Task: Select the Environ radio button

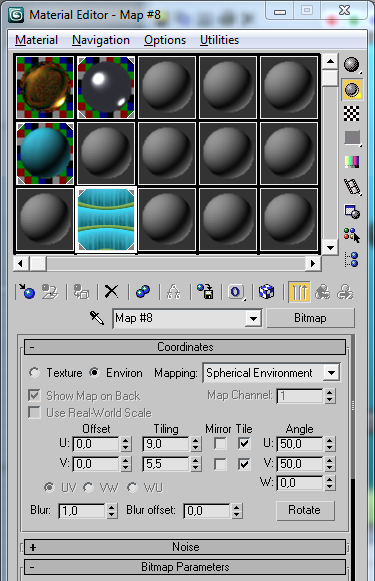Action: tap(94, 372)
